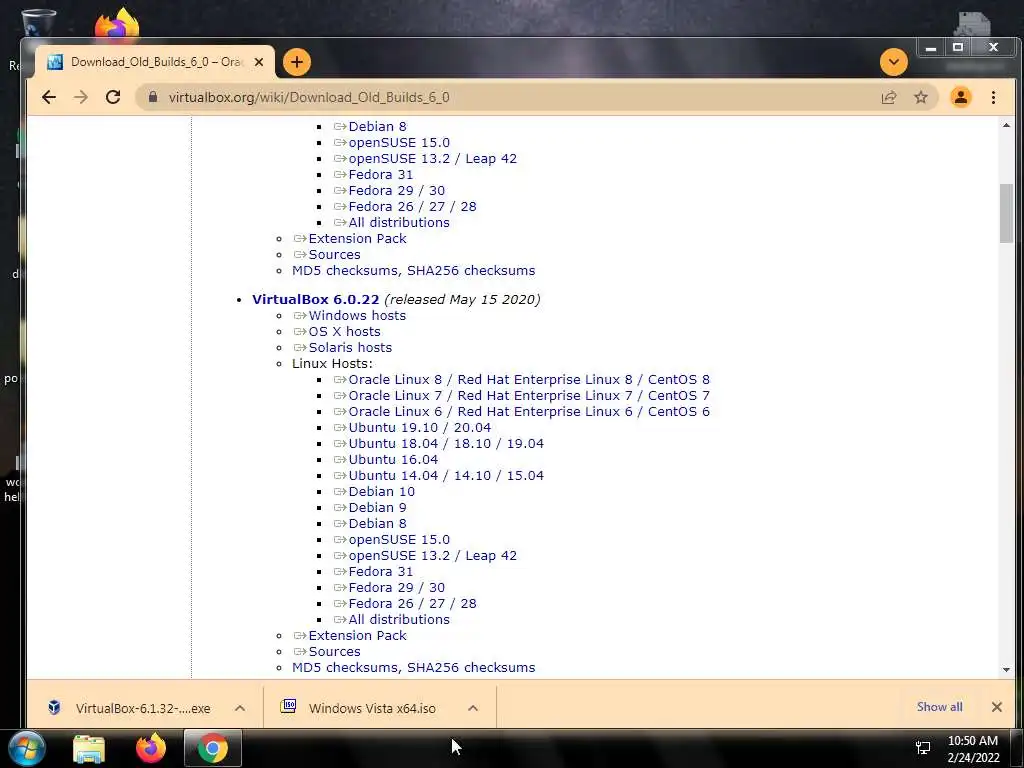1024x768 pixels.
Task: Close the Download_Old_Builds_6_0 tab
Action: [259, 62]
